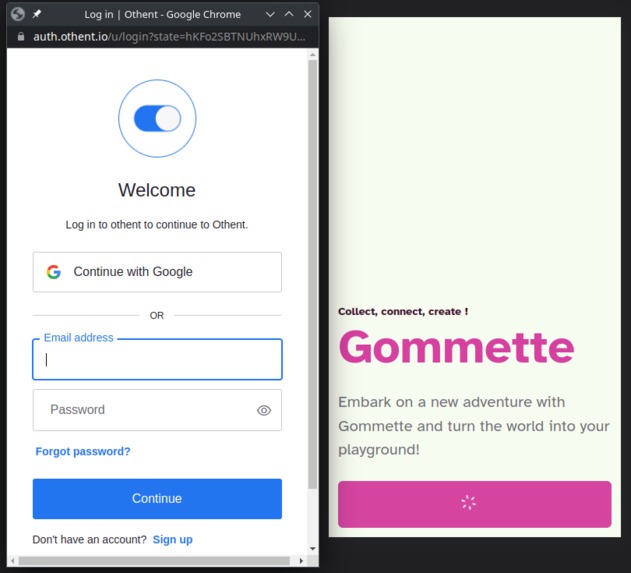Screen dimensions: 631x573
Task: Click 'Log in to othent to continue' text
Action: click(157, 225)
